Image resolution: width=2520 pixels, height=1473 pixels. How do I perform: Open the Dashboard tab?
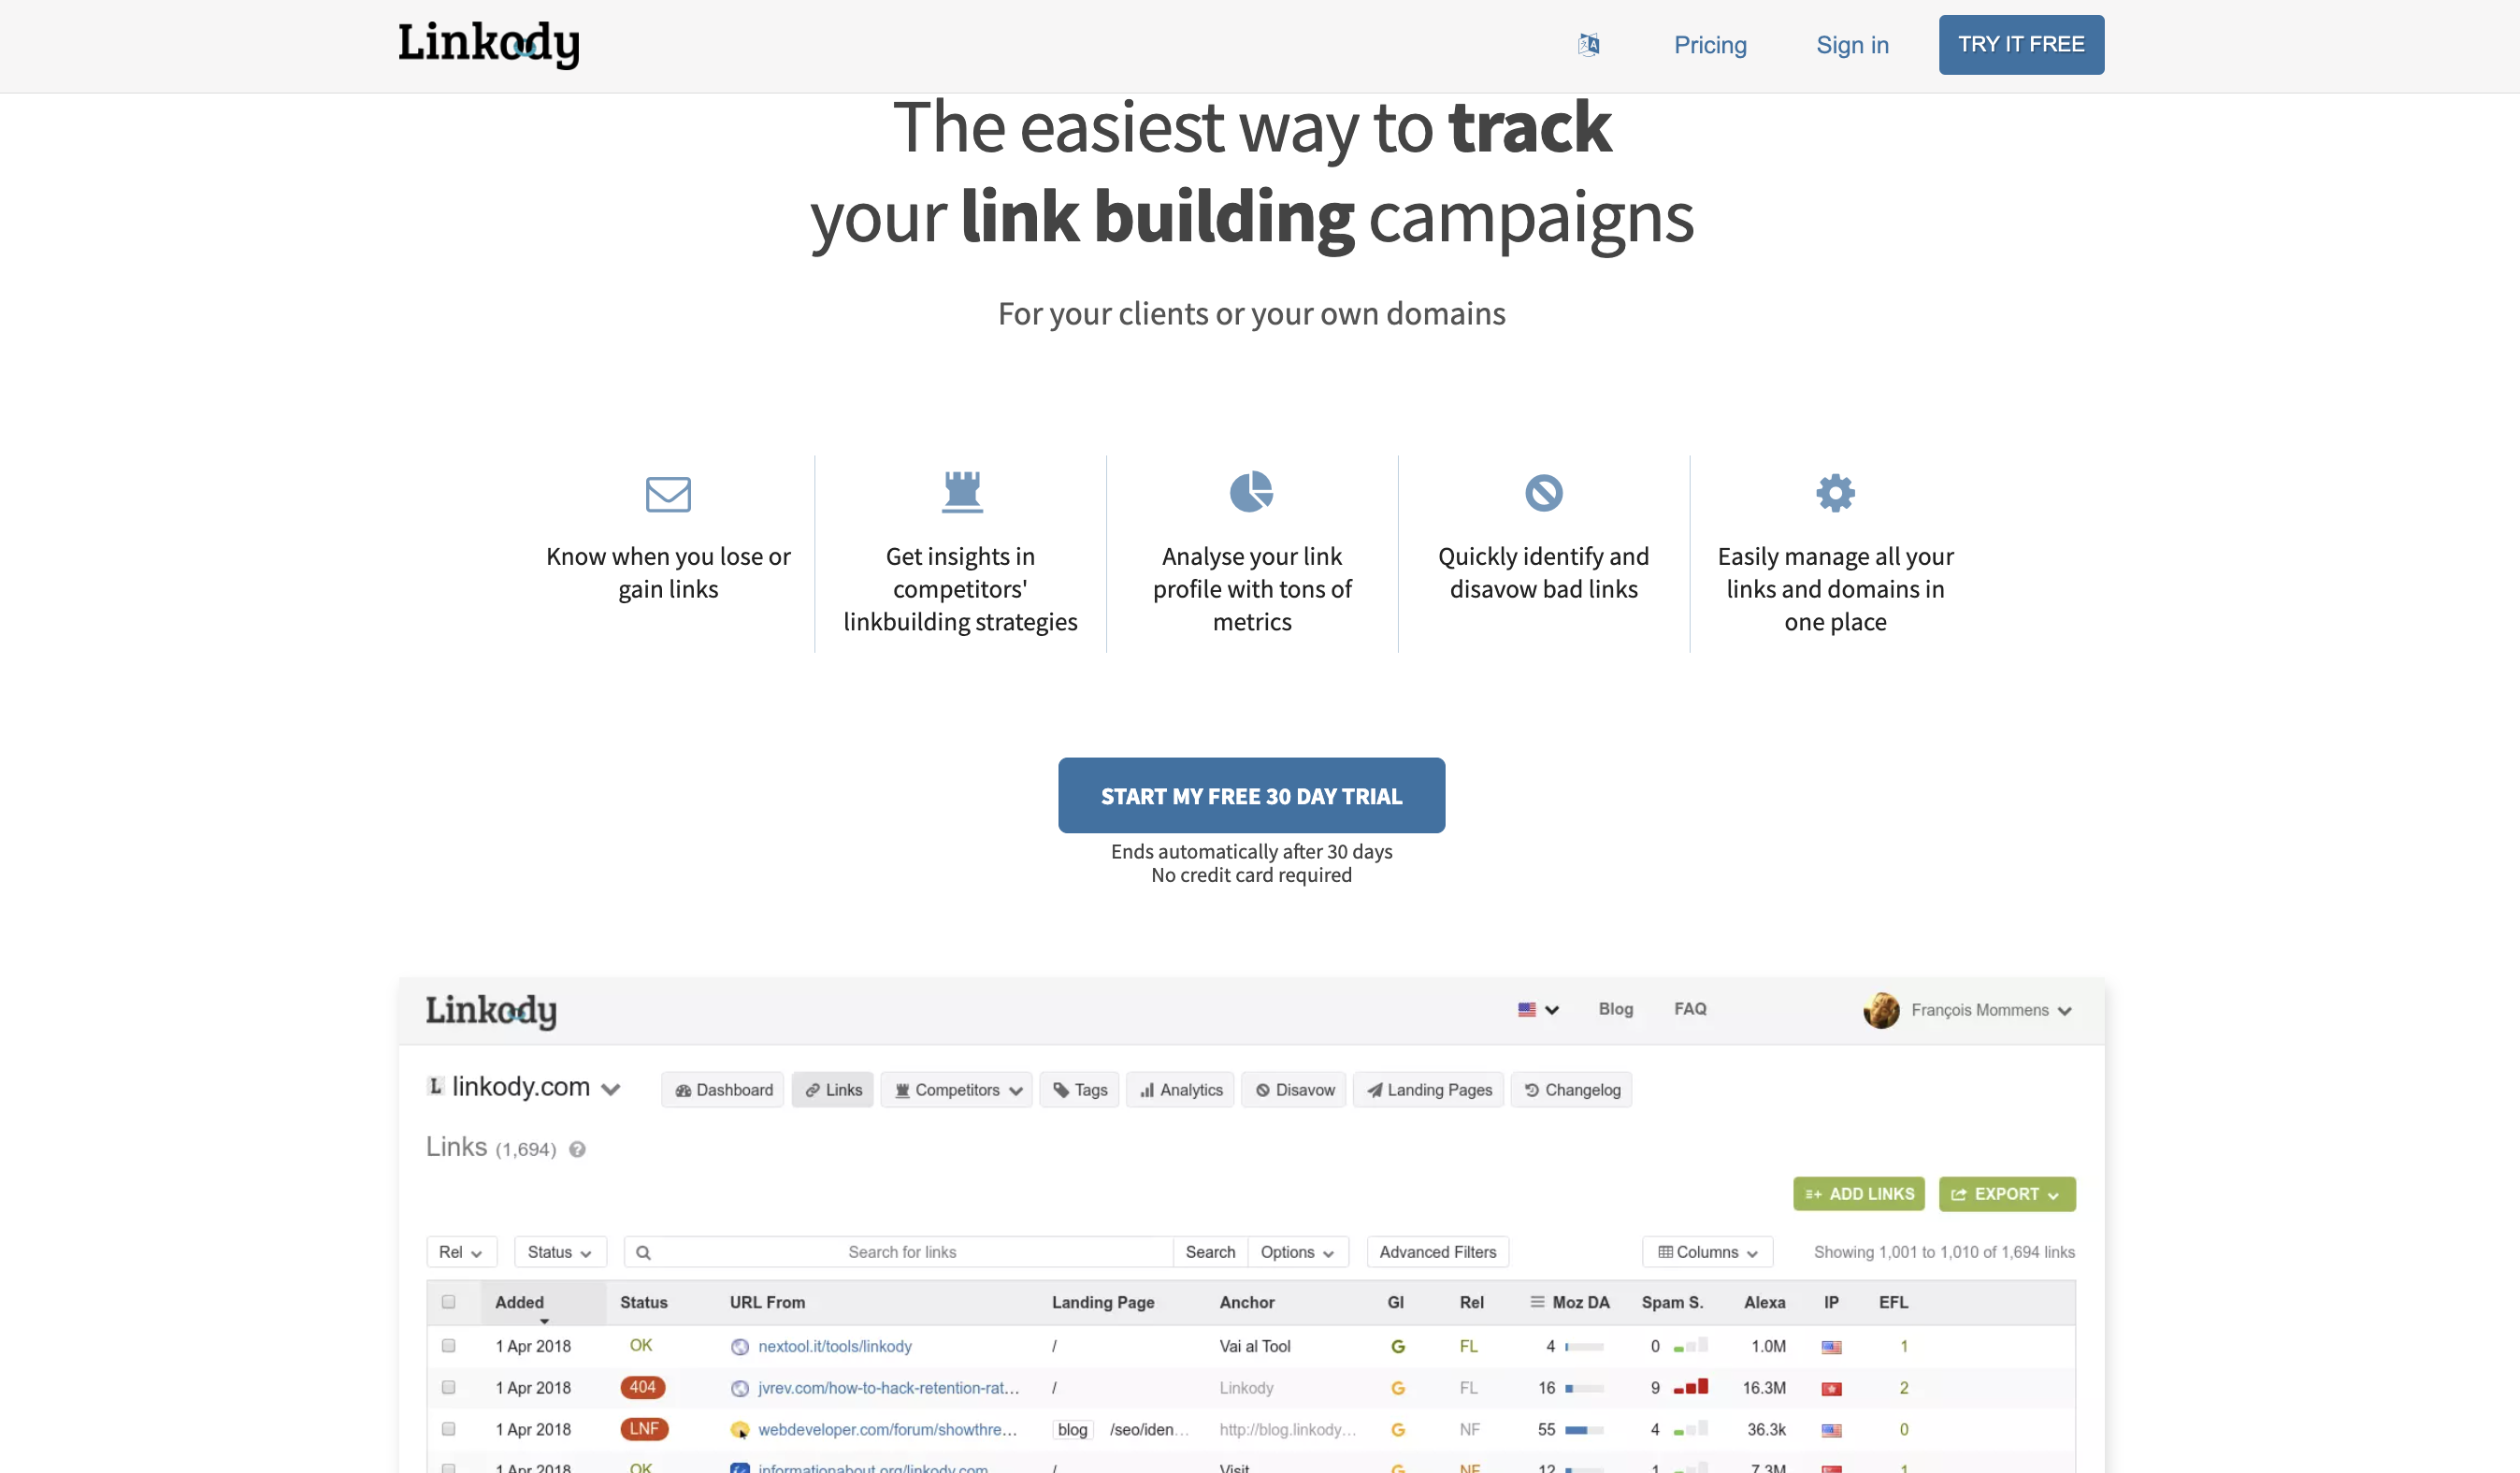pyautogui.click(x=726, y=1089)
